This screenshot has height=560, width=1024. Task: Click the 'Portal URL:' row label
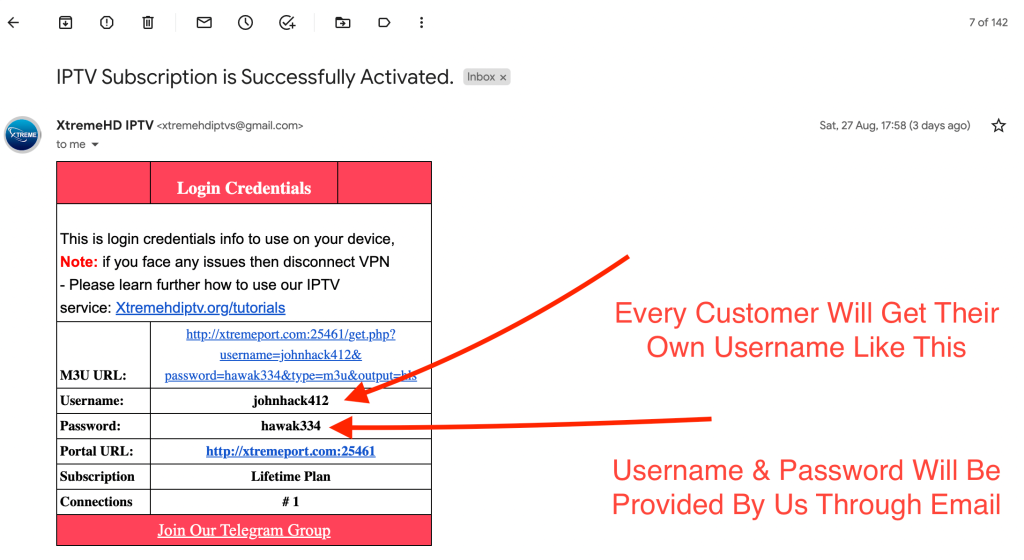tap(96, 451)
